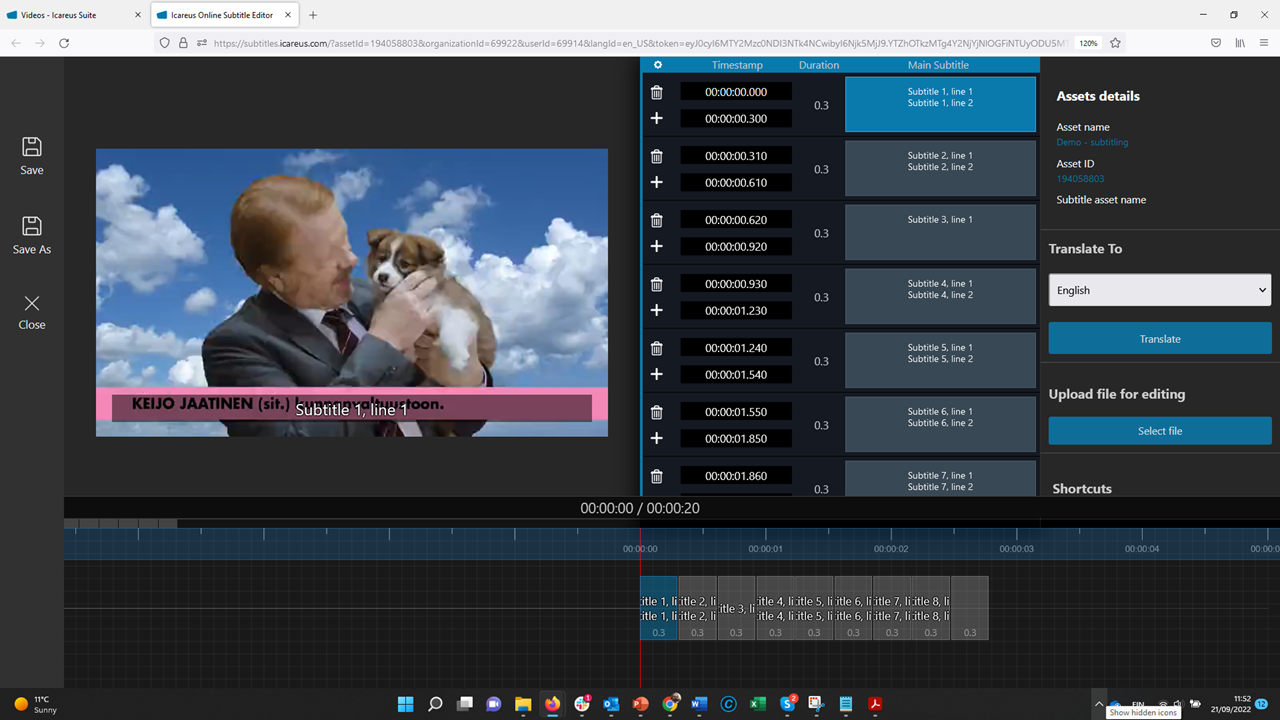Click the video preview thumbnail

pyautogui.click(x=352, y=292)
